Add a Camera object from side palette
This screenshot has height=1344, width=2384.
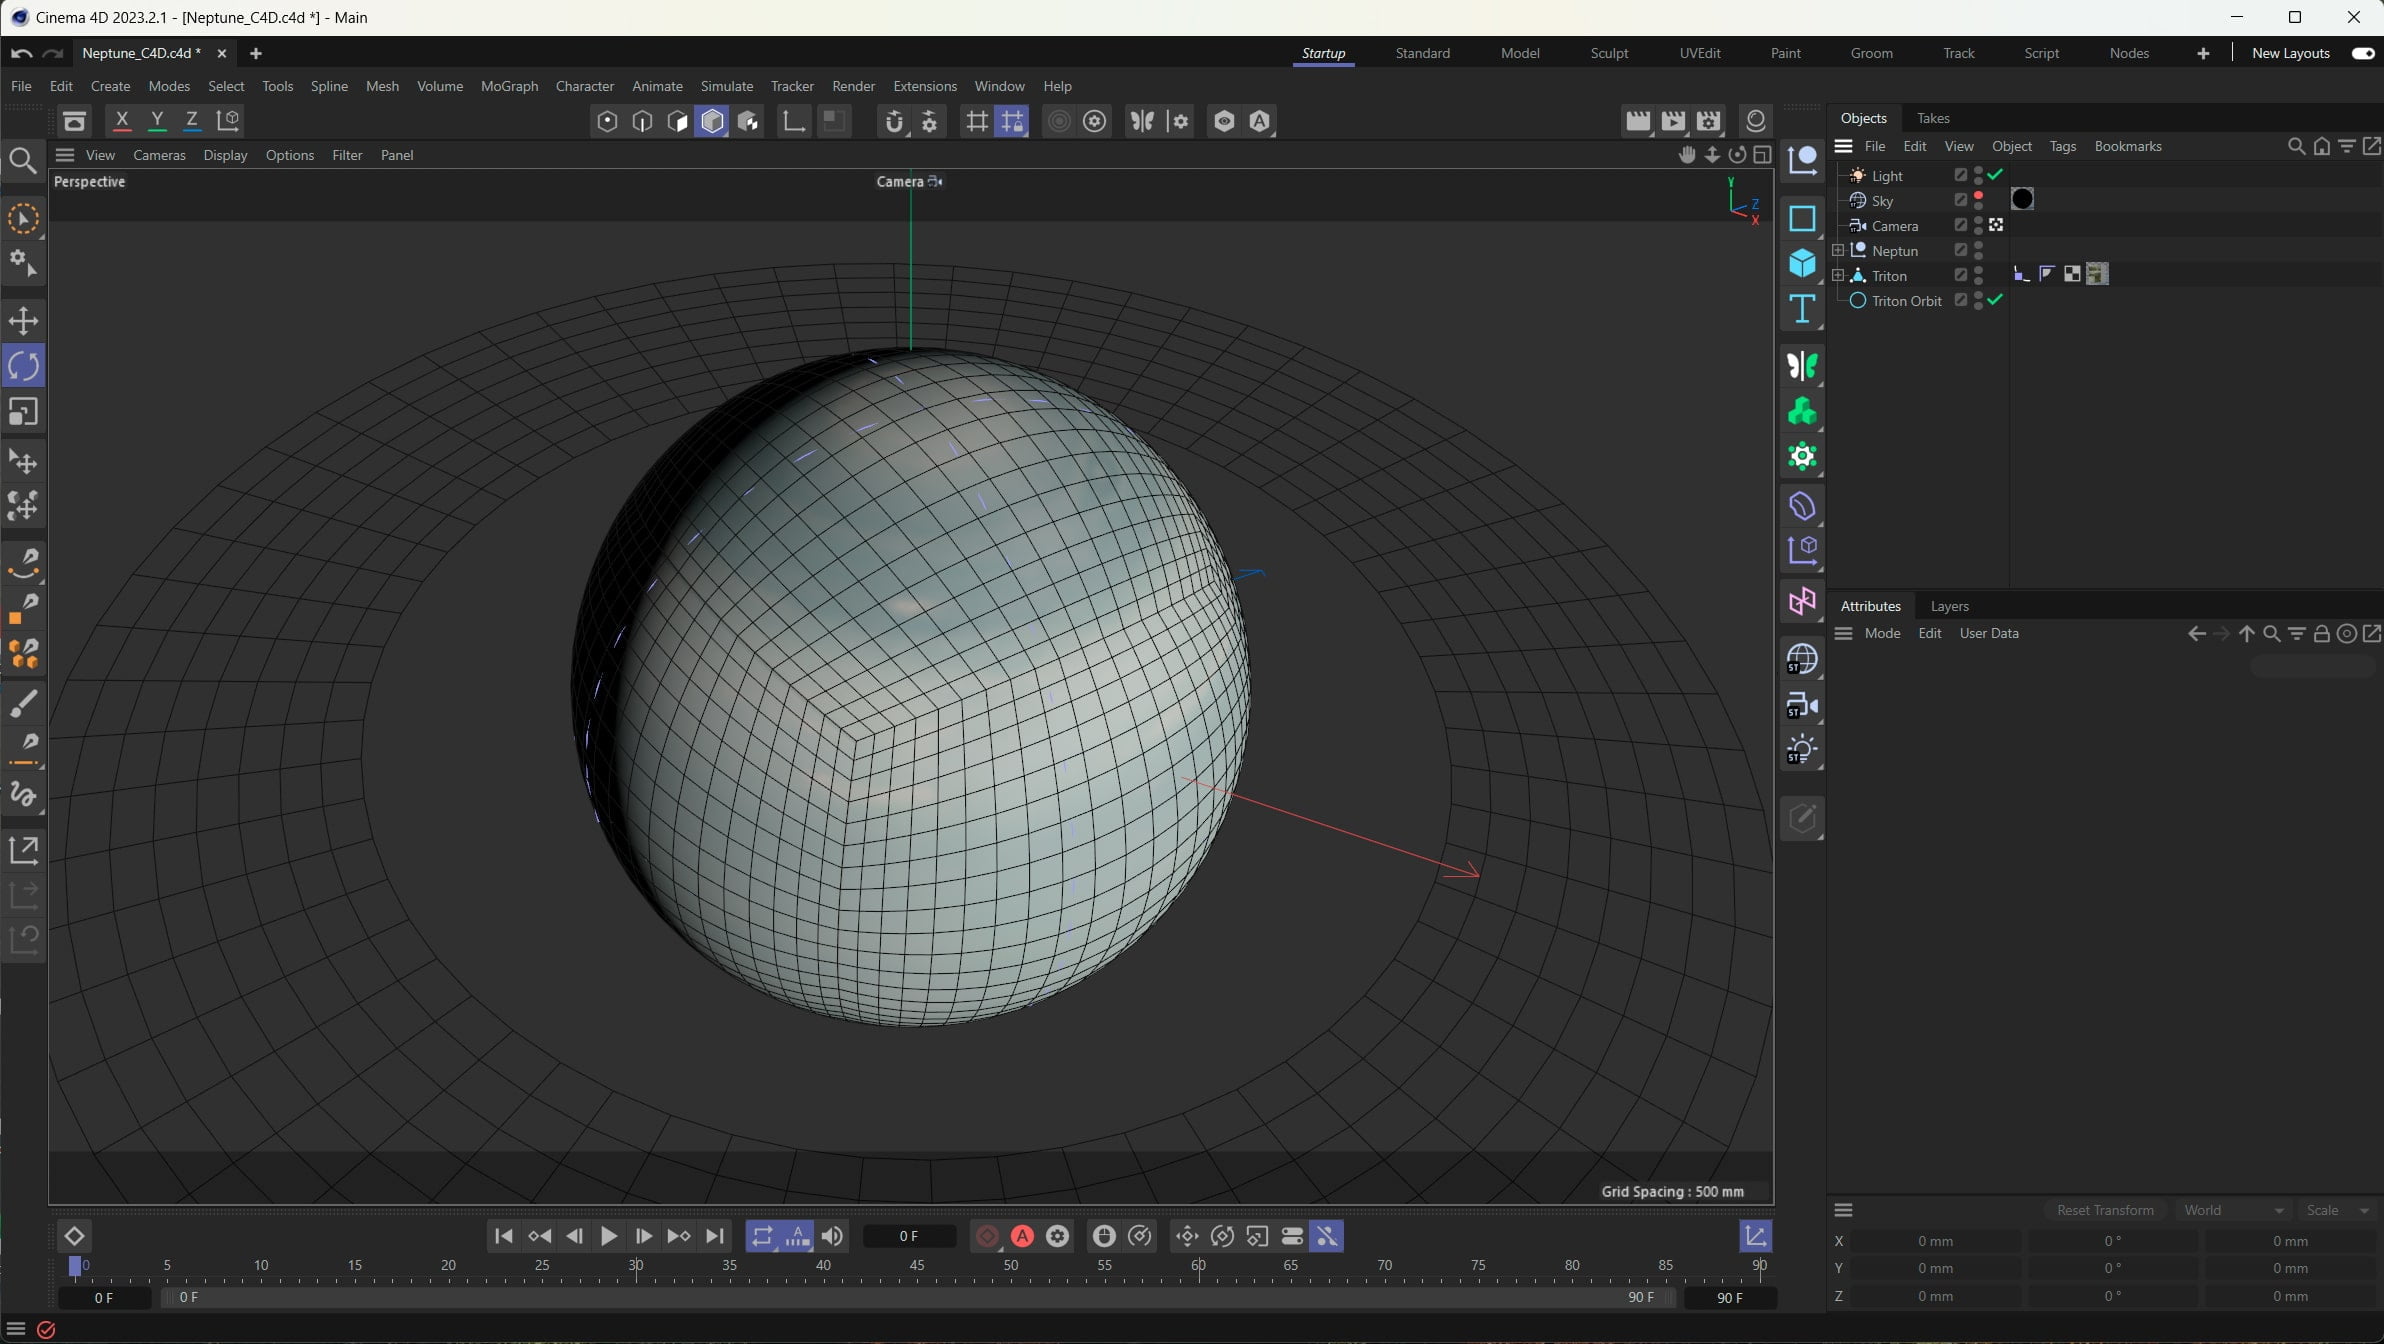tap(1802, 706)
